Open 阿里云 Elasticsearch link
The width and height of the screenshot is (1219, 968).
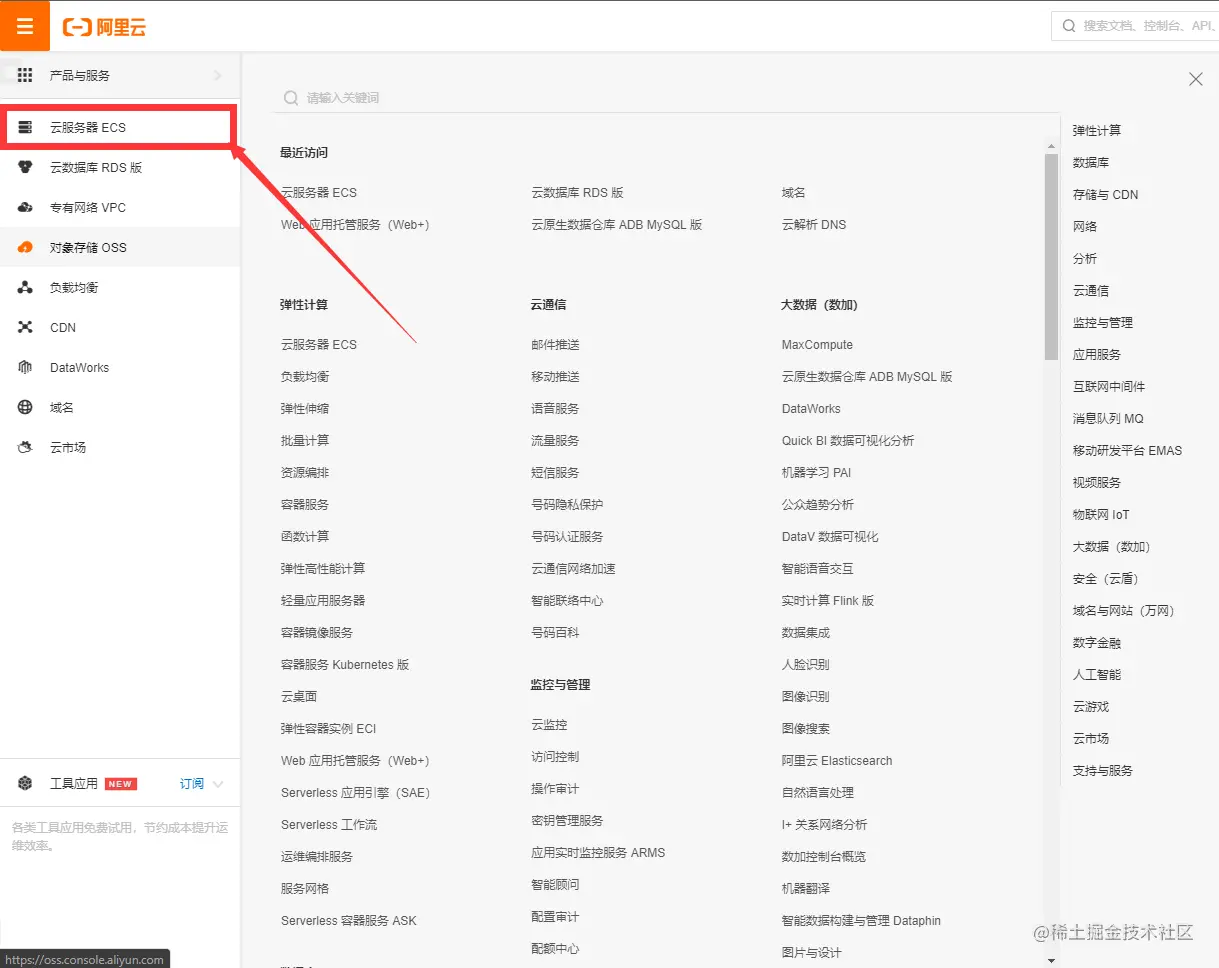pos(837,761)
